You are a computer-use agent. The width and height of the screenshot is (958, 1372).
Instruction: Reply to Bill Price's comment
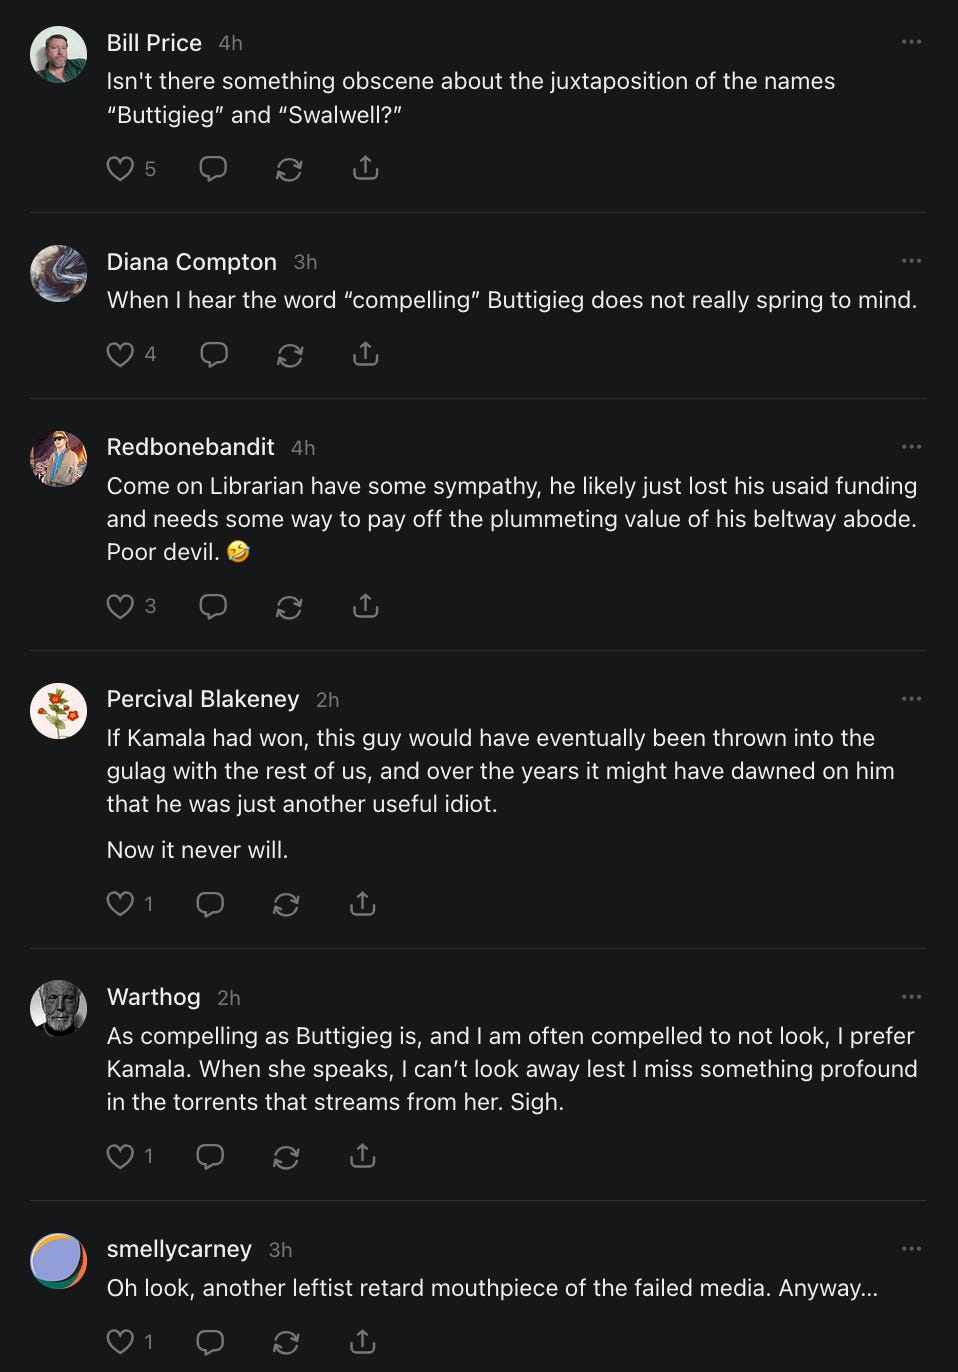(x=213, y=168)
